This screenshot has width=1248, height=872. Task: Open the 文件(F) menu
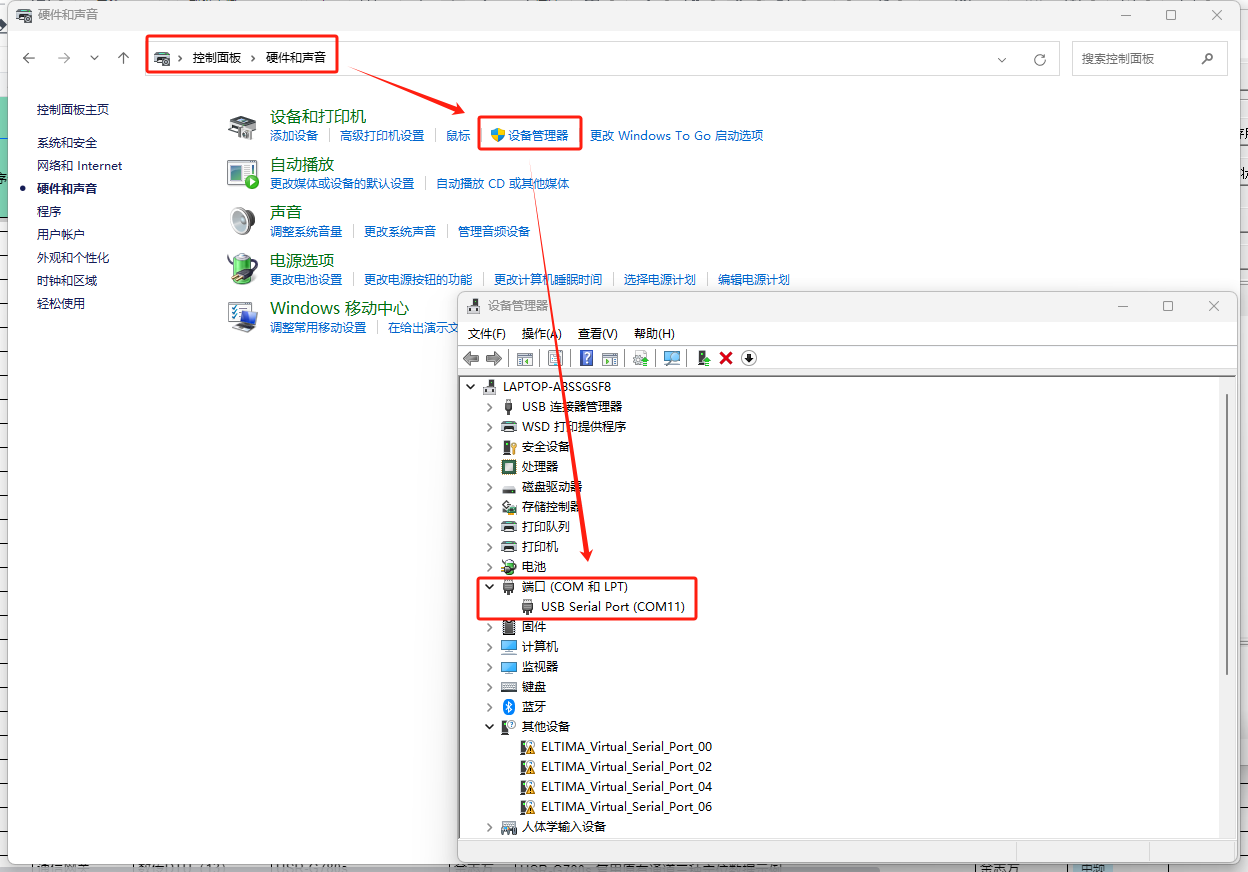487,333
